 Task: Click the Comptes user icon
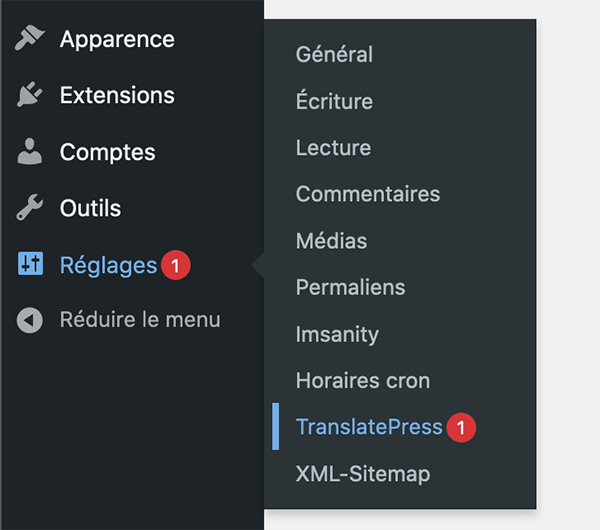[30, 153]
